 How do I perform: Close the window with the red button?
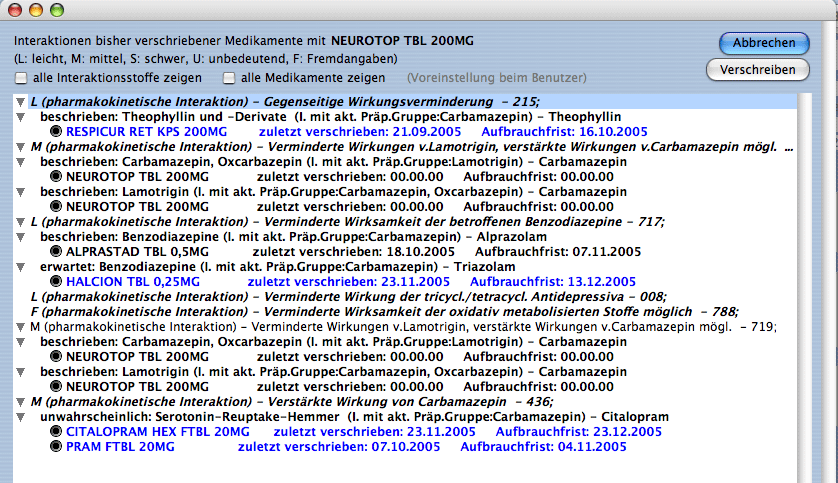click(x=15, y=10)
